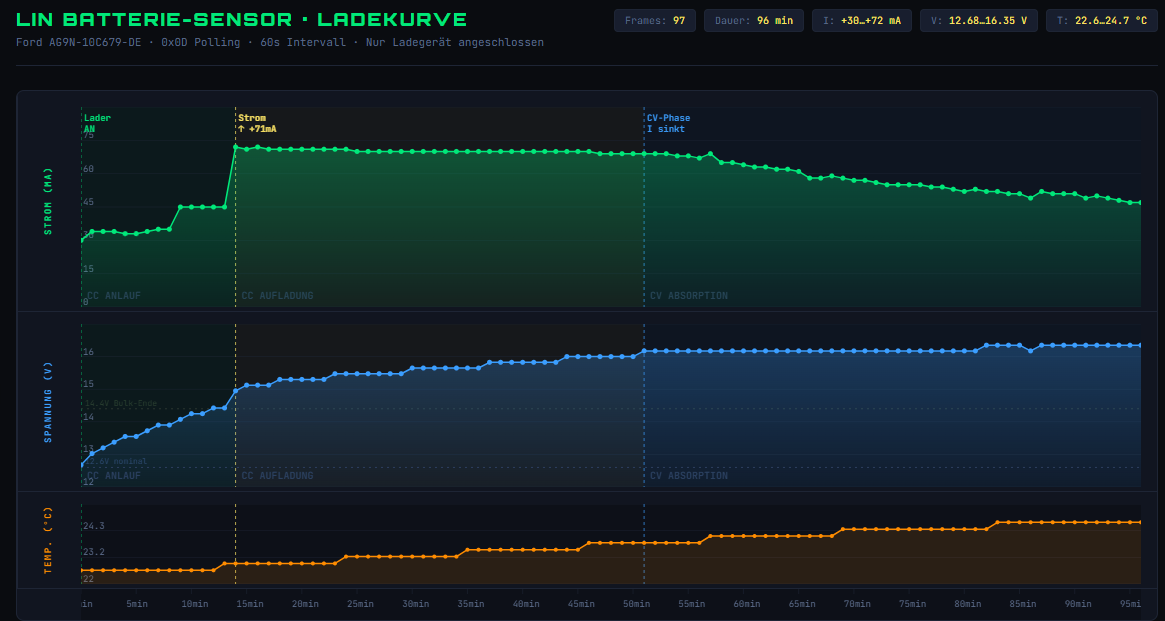Select the current range badge in mA
This screenshot has width=1165, height=621.
[x=861, y=20]
